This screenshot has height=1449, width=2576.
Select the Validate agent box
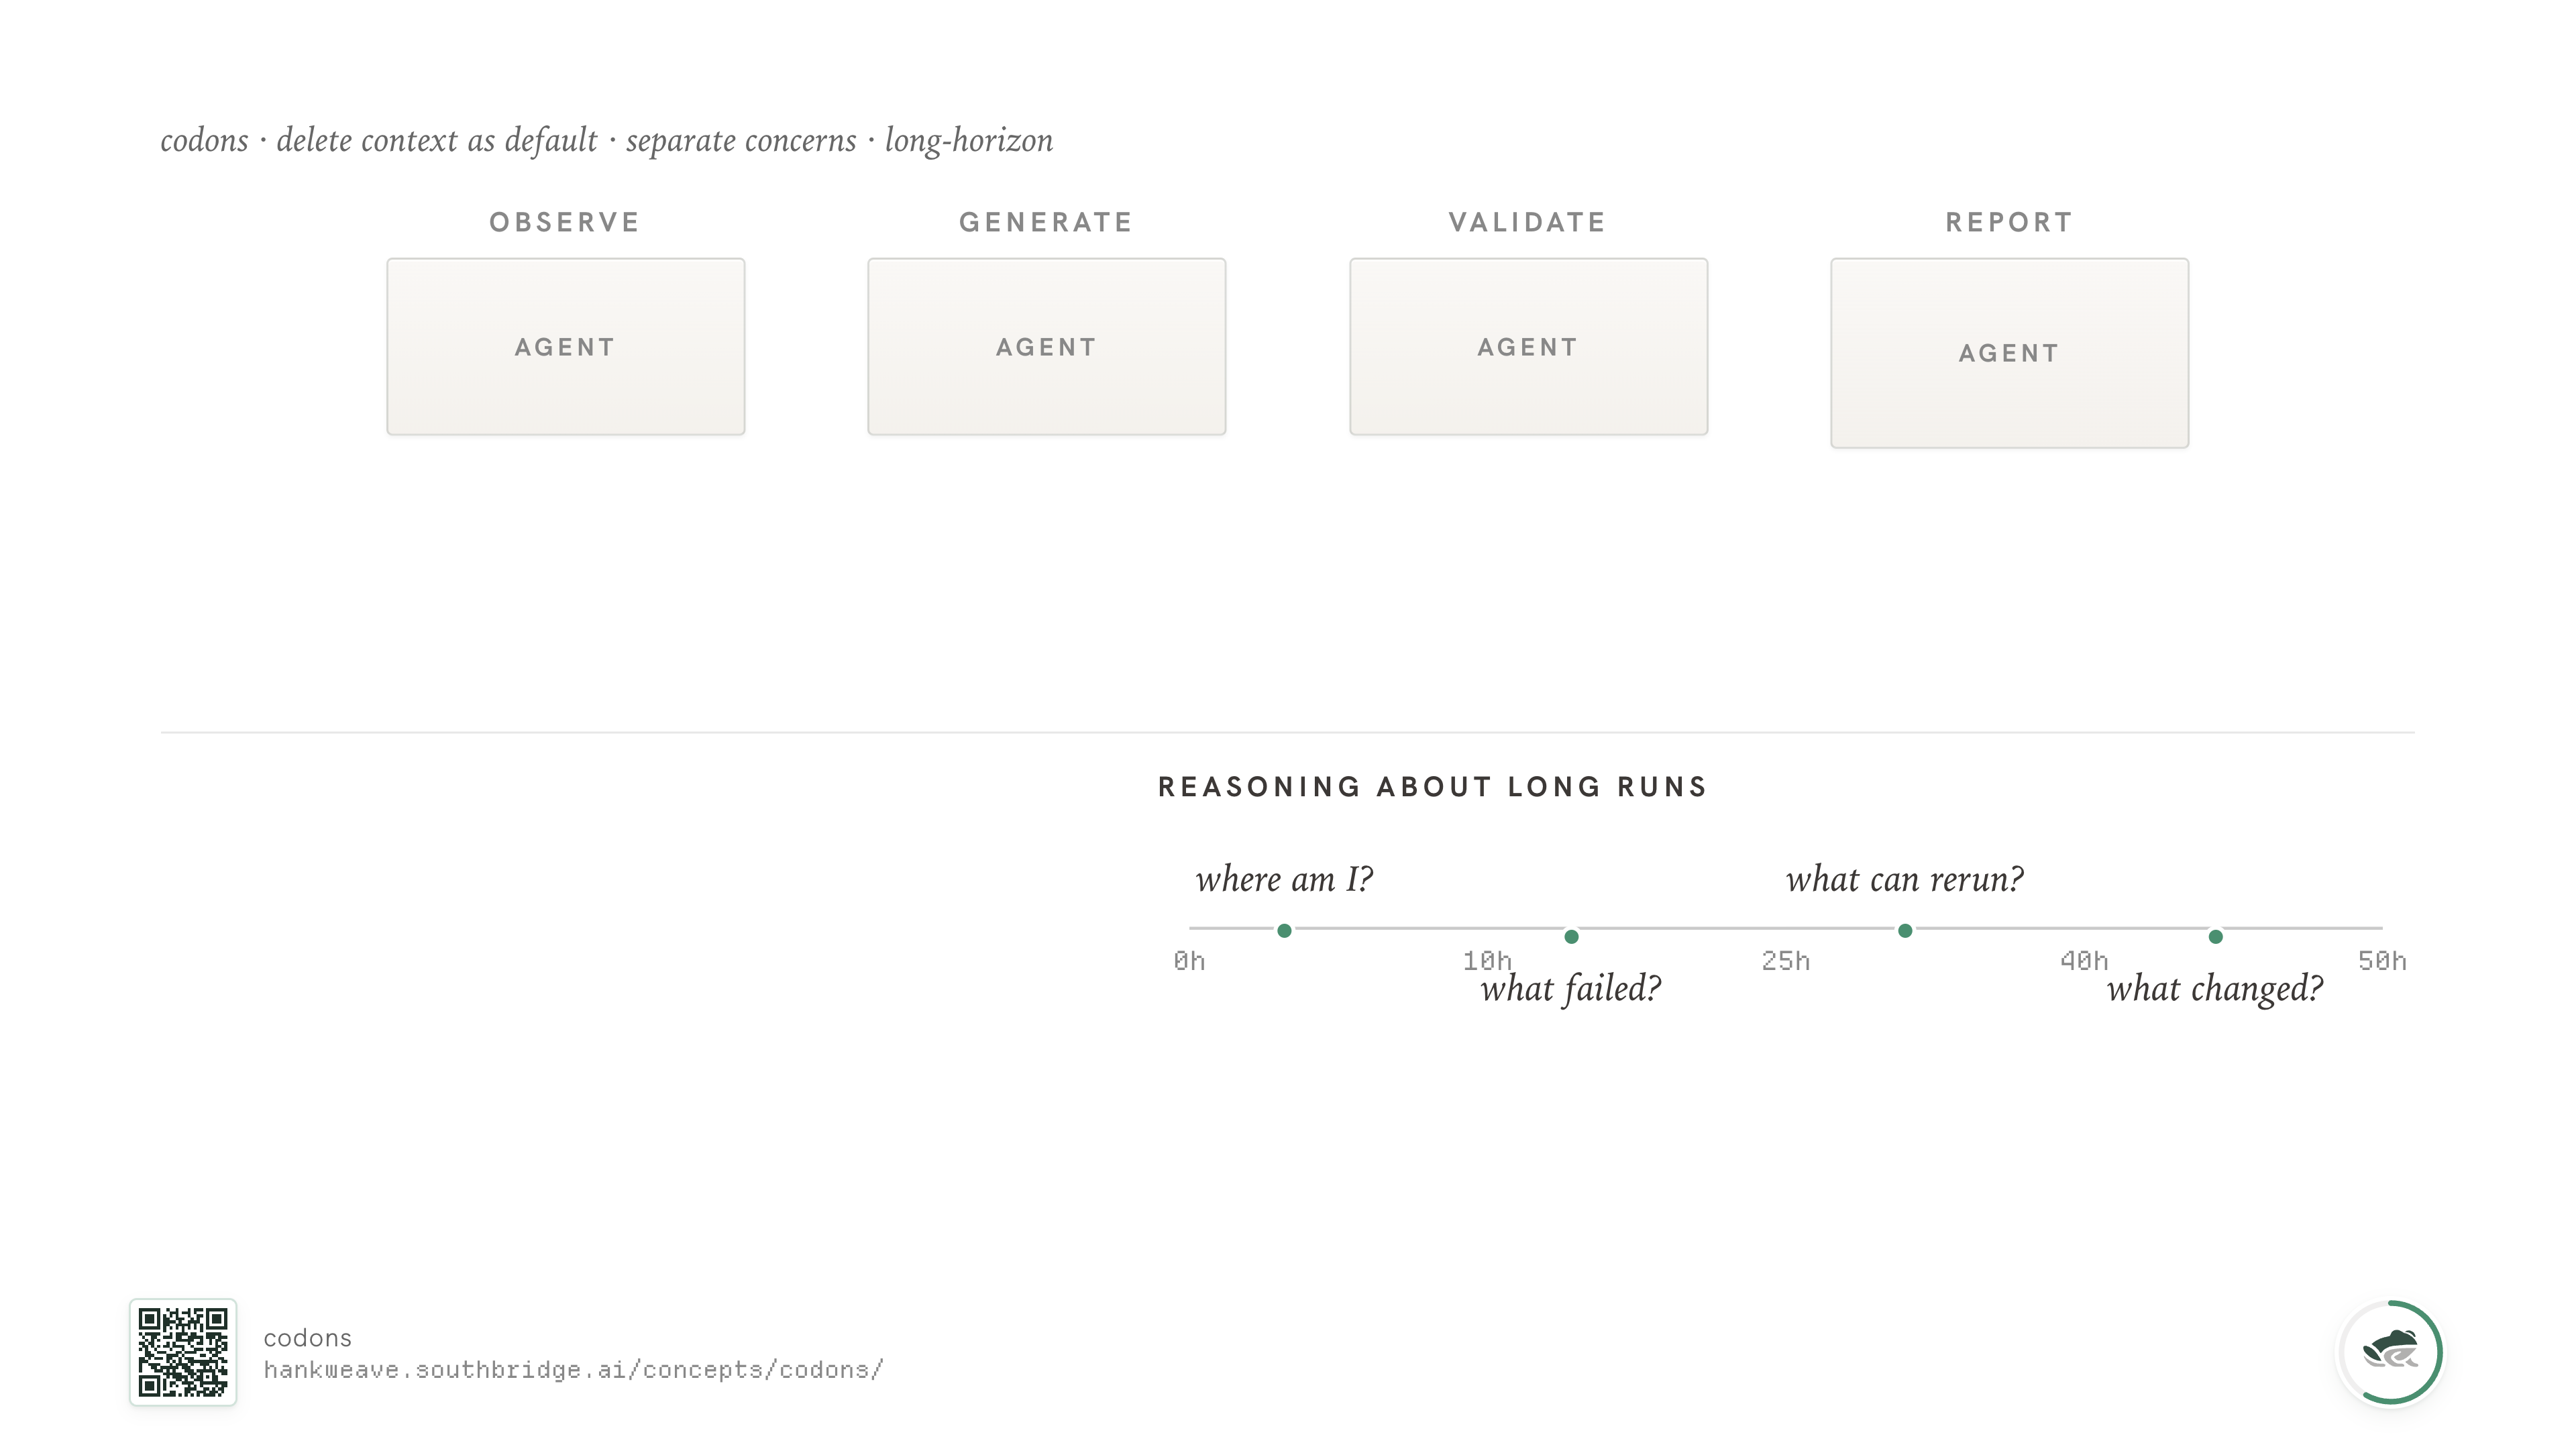point(1529,347)
